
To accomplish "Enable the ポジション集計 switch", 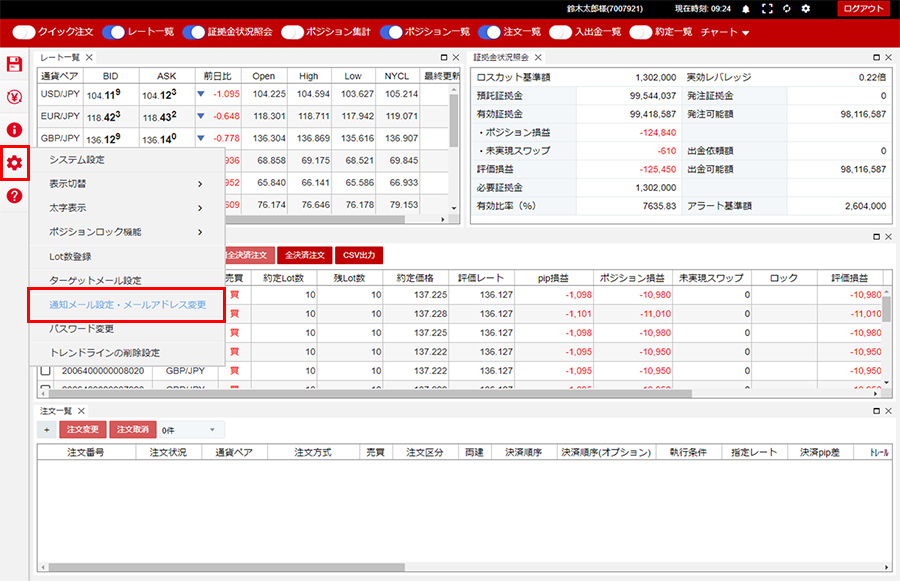I will coord(292,32).
